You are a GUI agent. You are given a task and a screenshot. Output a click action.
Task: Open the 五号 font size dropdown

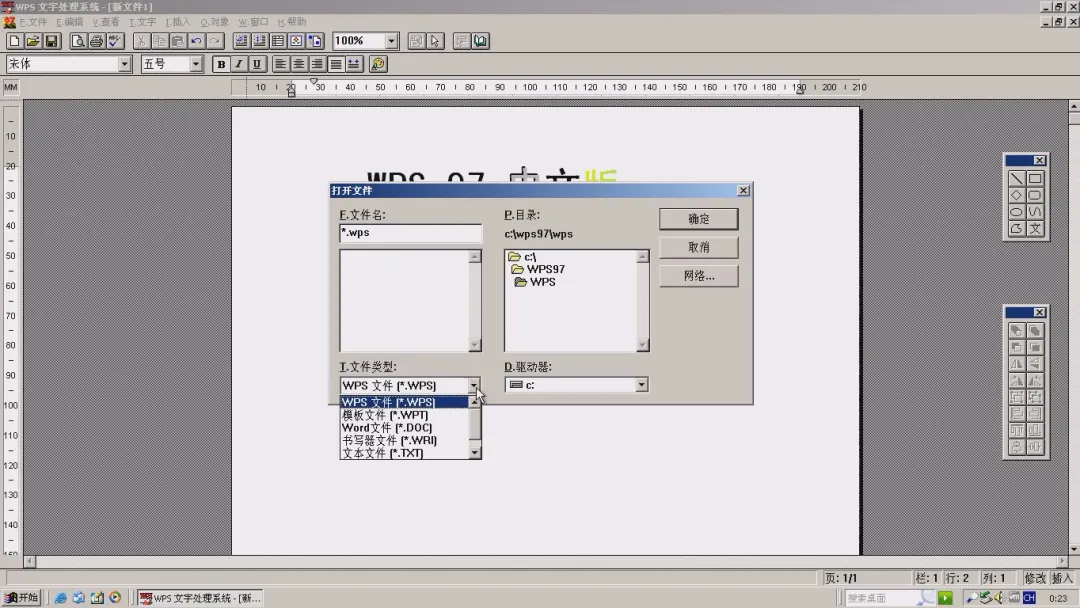coord(196,64)
